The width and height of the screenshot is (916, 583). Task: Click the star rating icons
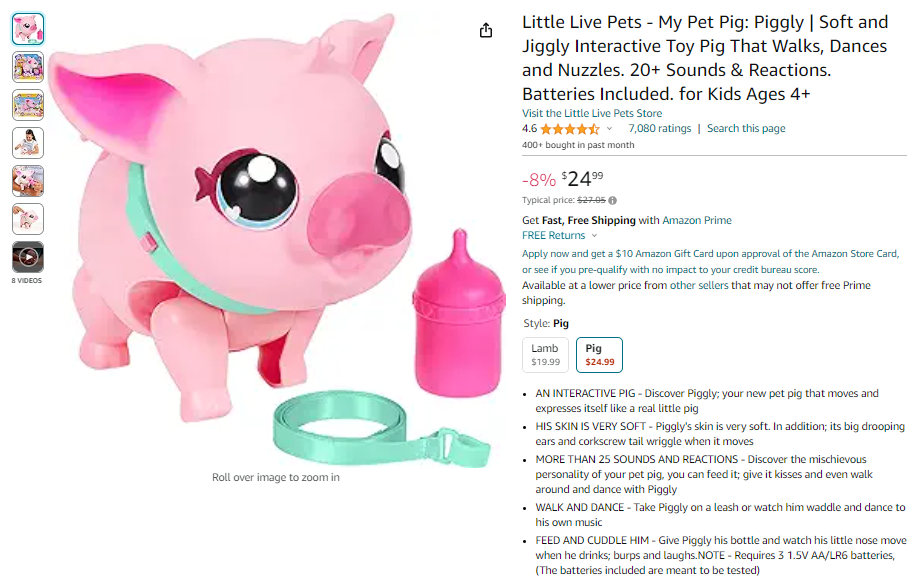[570, 129]
